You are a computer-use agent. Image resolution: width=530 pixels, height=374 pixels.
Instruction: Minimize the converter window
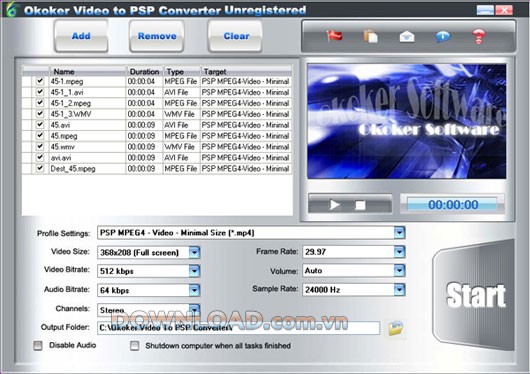(x=485, y=10)
